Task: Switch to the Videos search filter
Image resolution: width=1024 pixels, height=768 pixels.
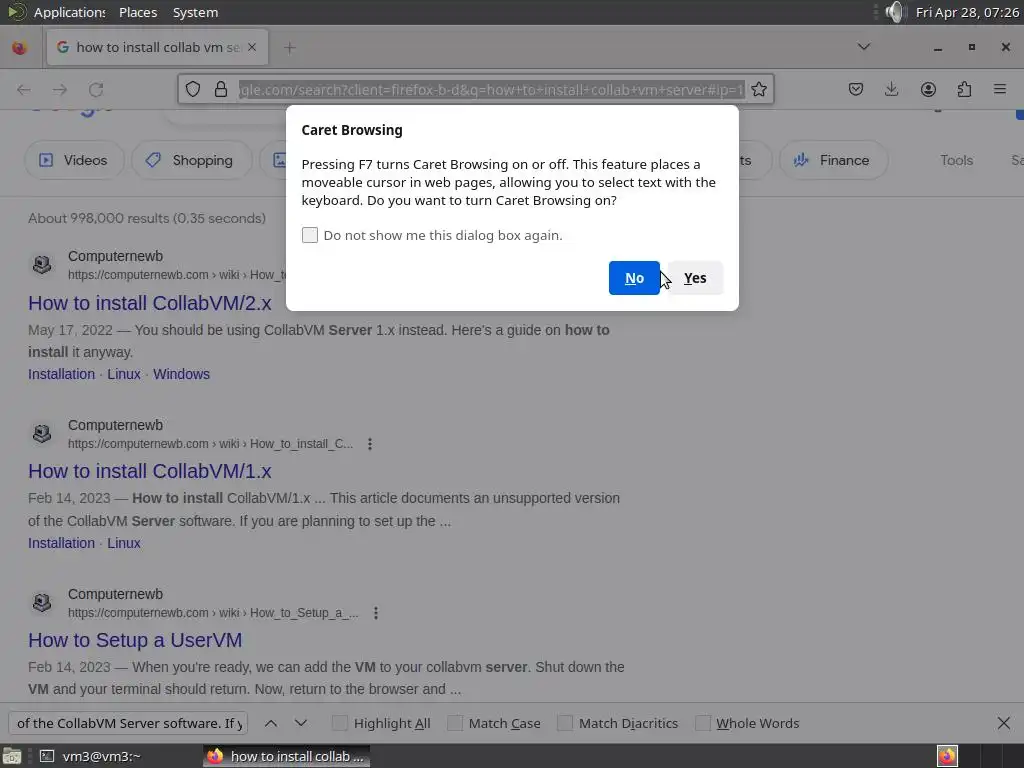Action: click(x=74, y=160)
